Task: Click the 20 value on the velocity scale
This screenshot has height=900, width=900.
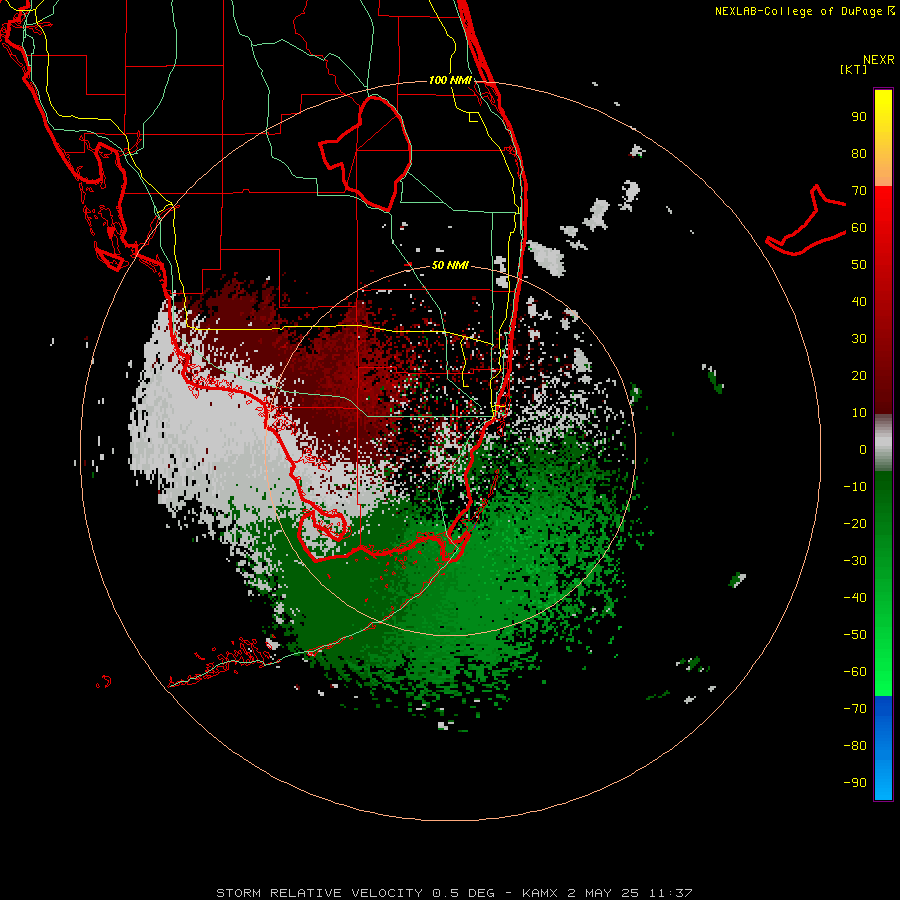Action: click(x=859, y=375)
